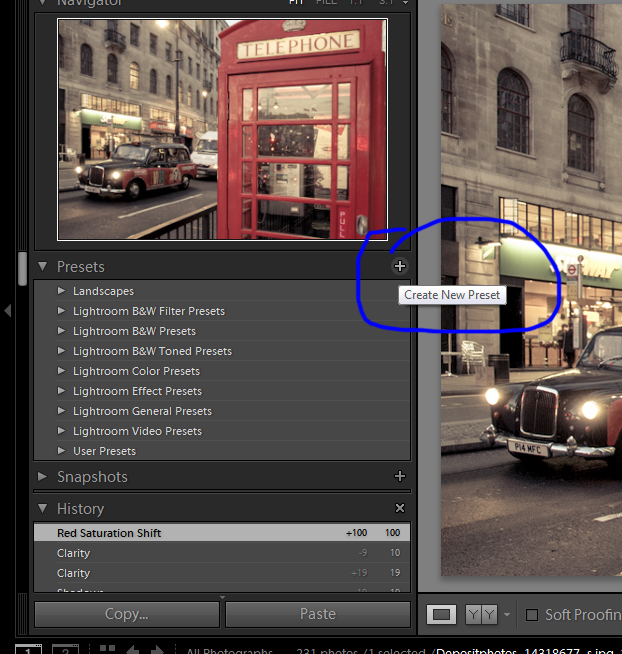Select the Loupe view icon in toolbar
The image size is (622, 654).
coord(443,614)
